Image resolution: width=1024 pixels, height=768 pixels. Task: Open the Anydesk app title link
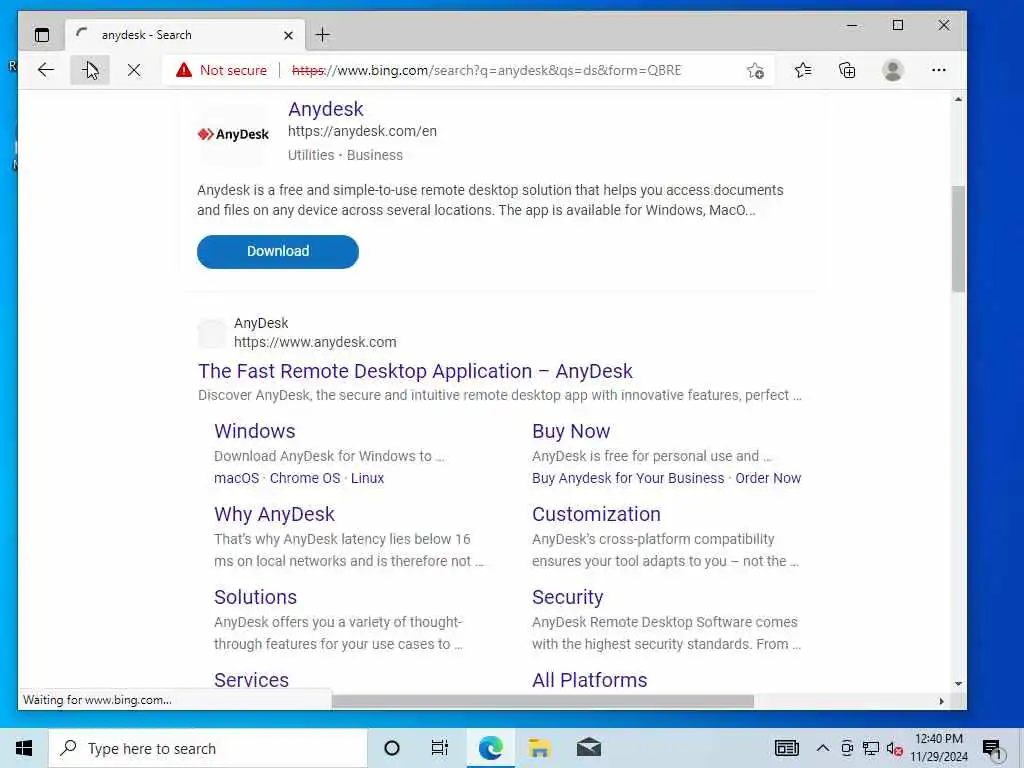click(x=325, y=109)
